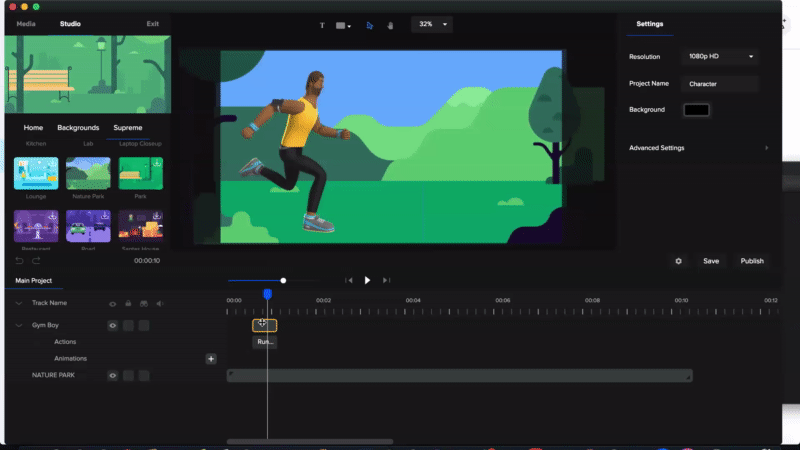Click the Publish button

click(x=751, y=261)
